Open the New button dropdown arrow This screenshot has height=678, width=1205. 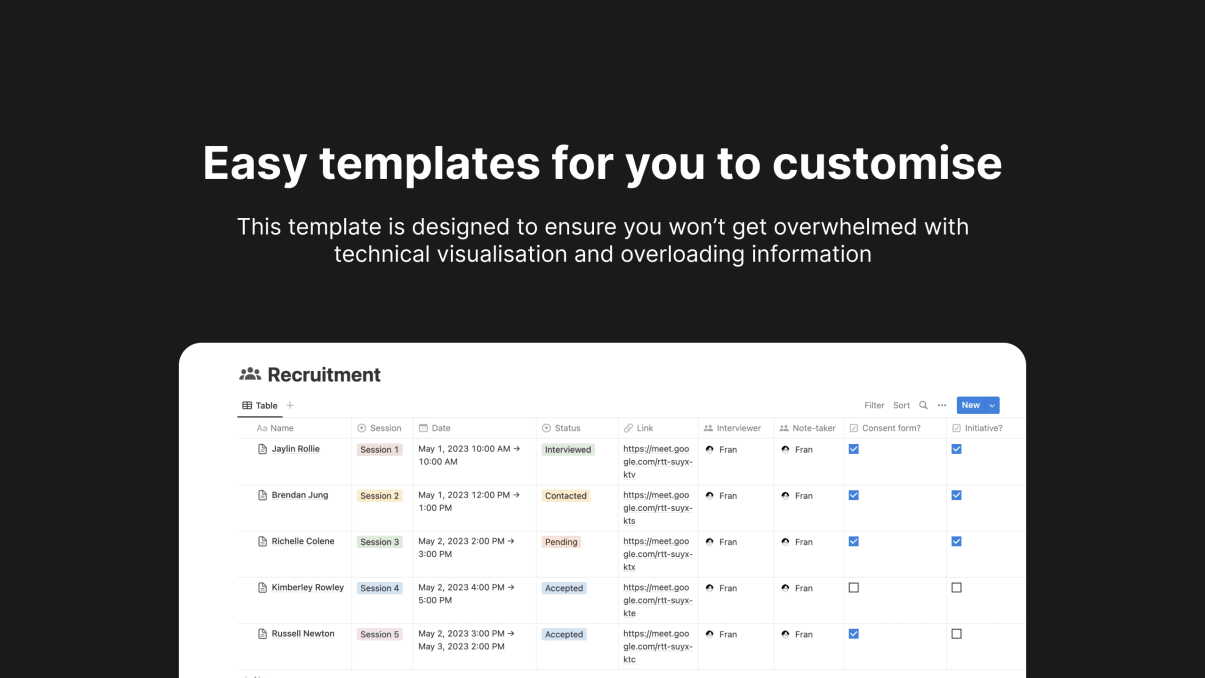click(x=992, y=405)
